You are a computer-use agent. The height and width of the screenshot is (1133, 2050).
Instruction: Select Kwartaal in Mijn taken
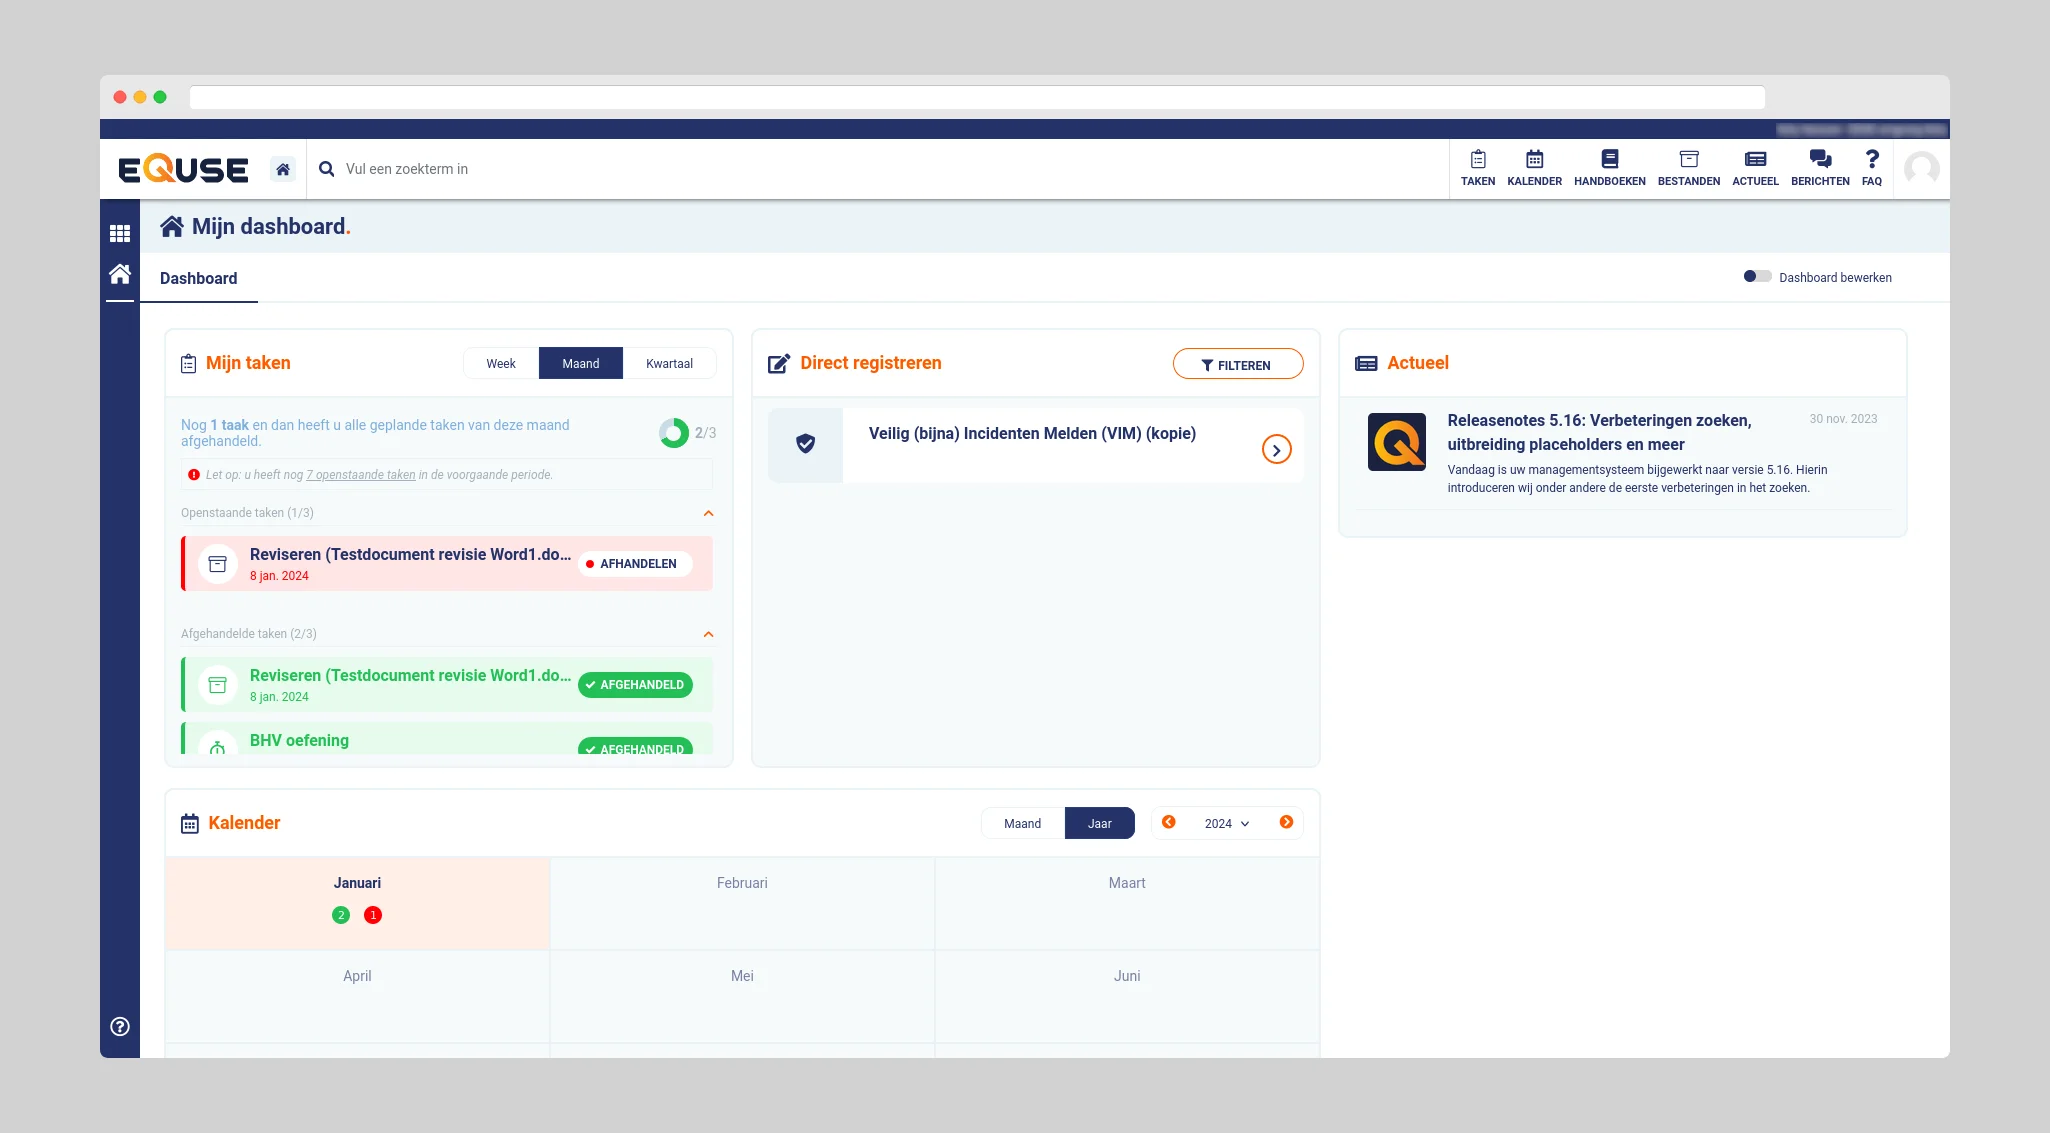click(669, 363)
